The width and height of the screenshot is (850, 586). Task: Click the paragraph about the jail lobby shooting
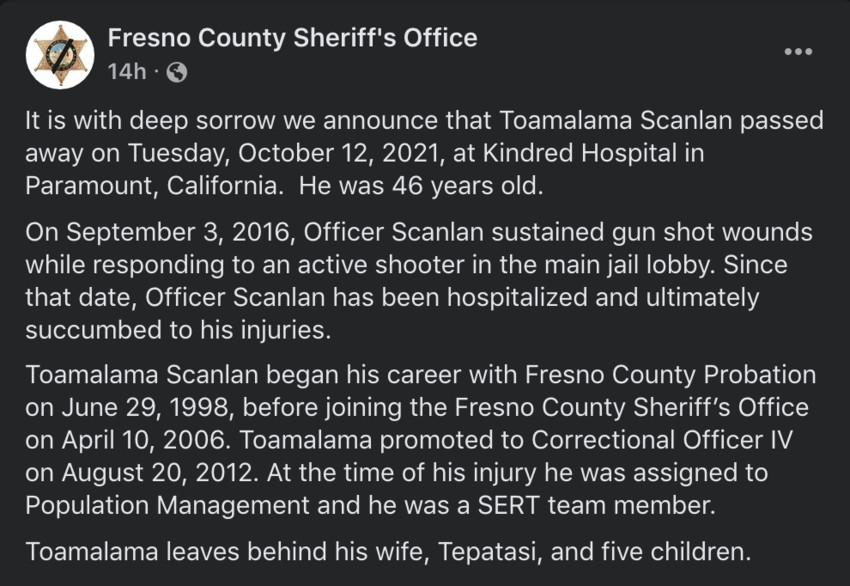click(x=419, y=281)
